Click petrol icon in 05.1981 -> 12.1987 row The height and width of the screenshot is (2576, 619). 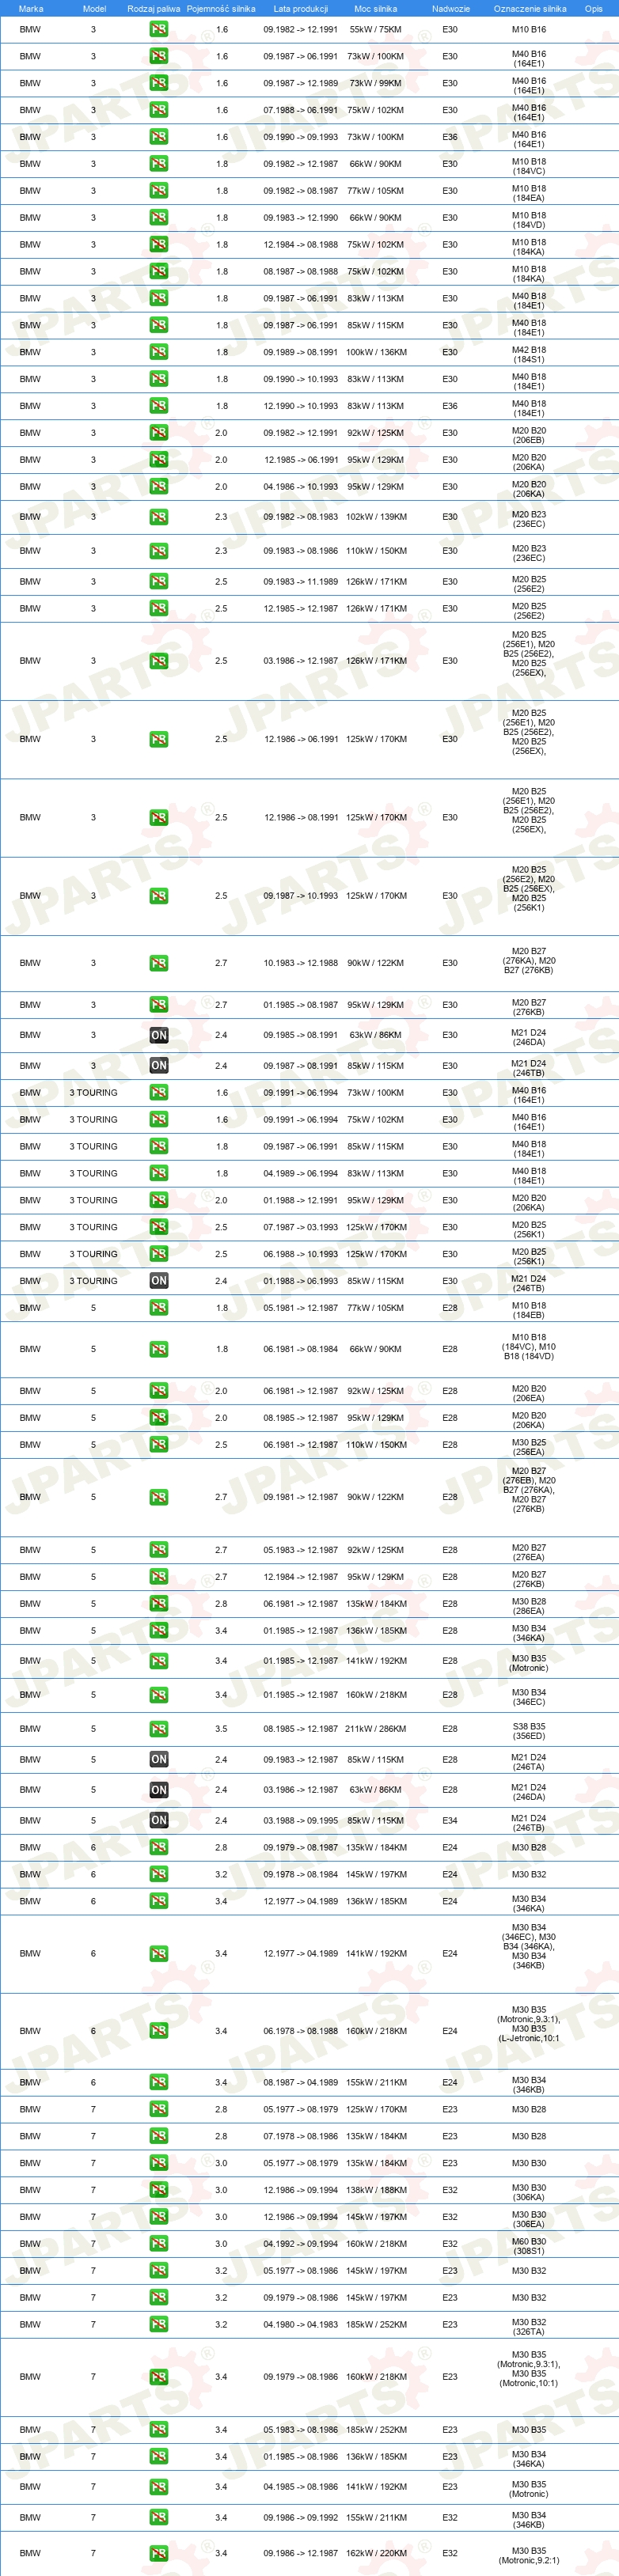coord(159,1308)
